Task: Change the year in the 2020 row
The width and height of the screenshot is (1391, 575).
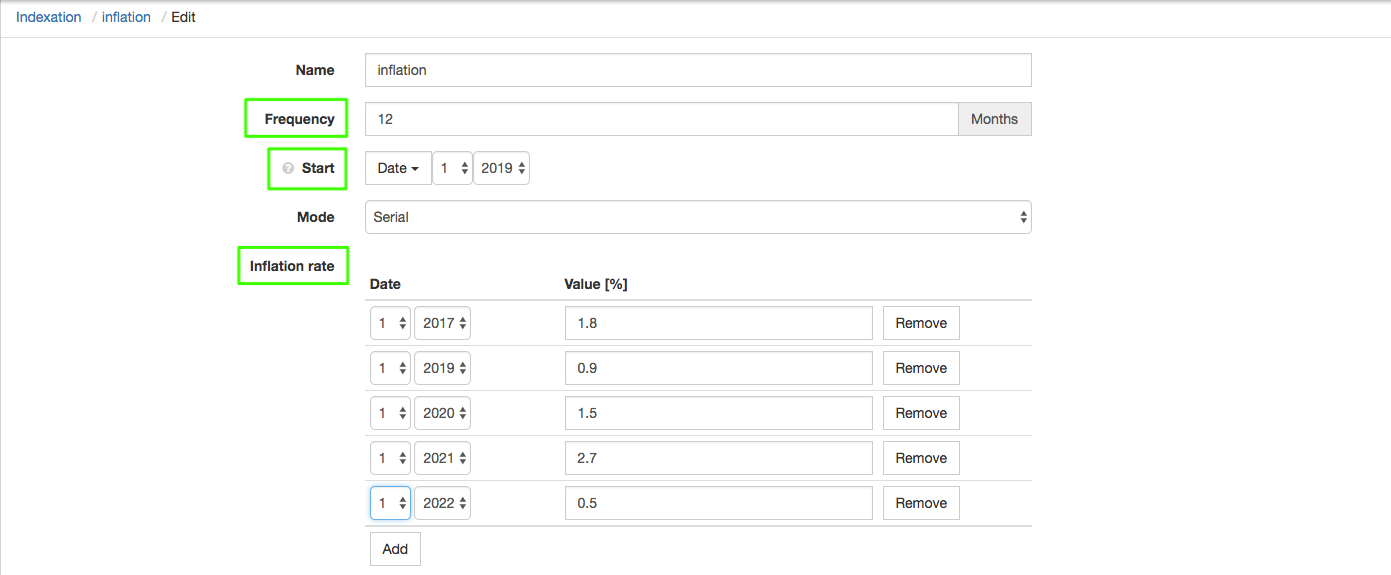Action: [442, 413]
